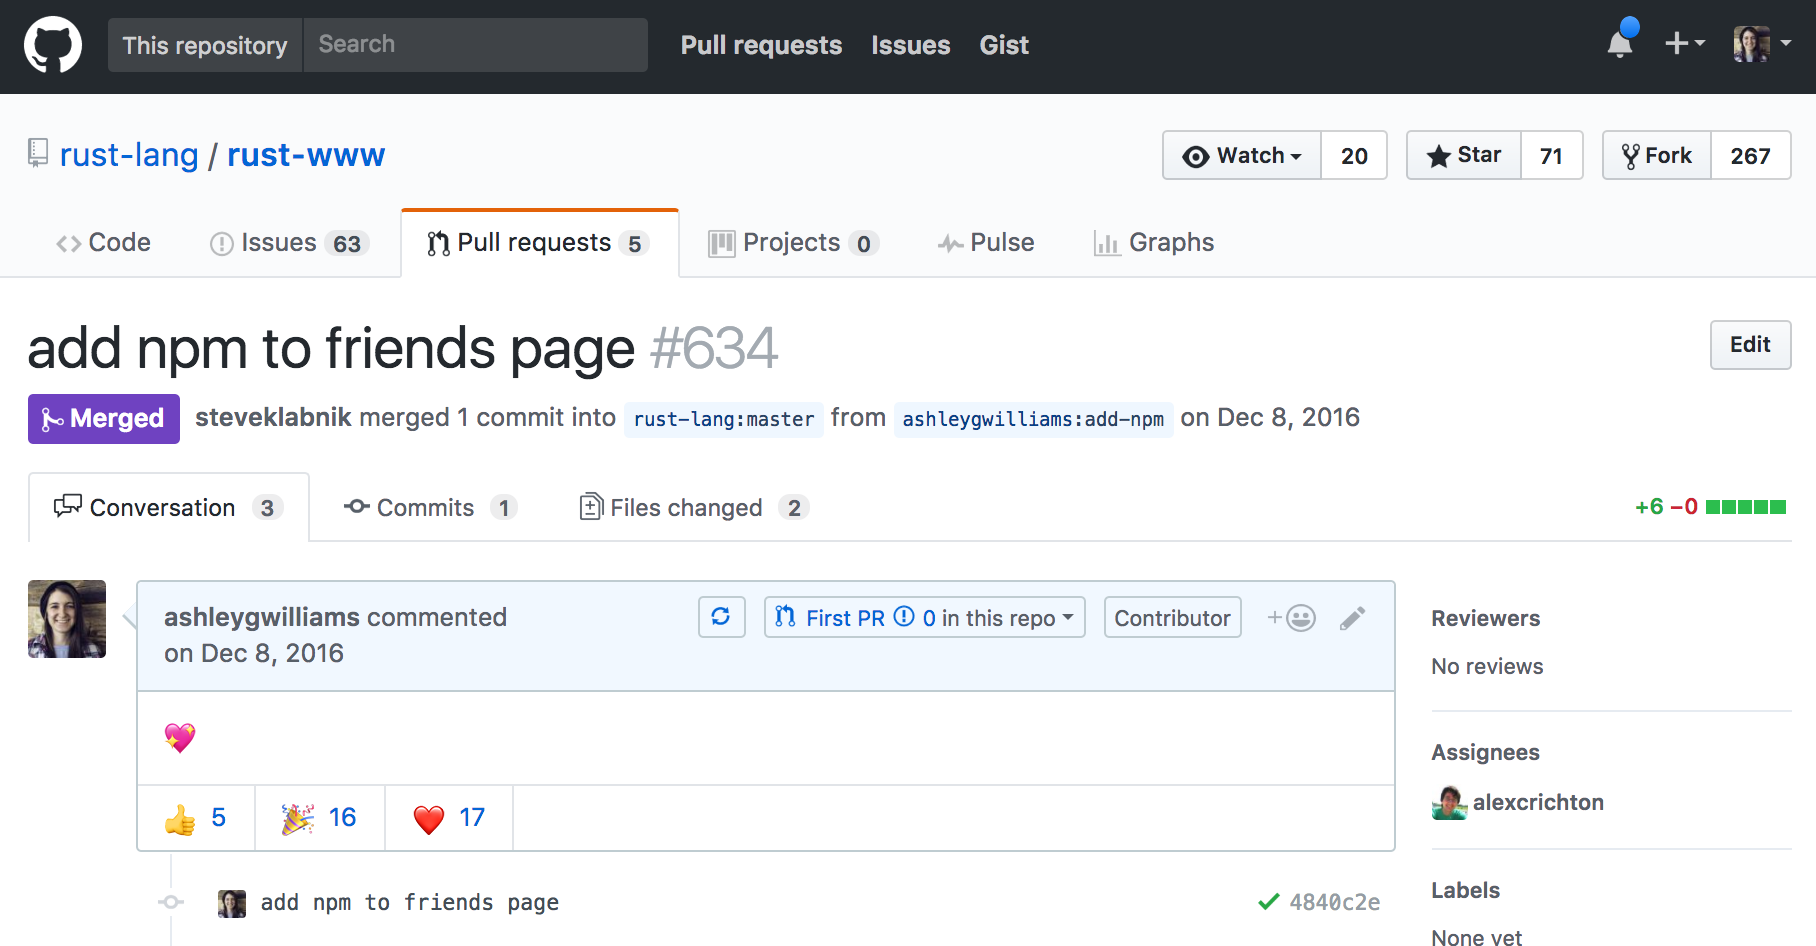Select the Conversation tab
This screenshot has width=1816, height=946.
click(x=169, y=507)
